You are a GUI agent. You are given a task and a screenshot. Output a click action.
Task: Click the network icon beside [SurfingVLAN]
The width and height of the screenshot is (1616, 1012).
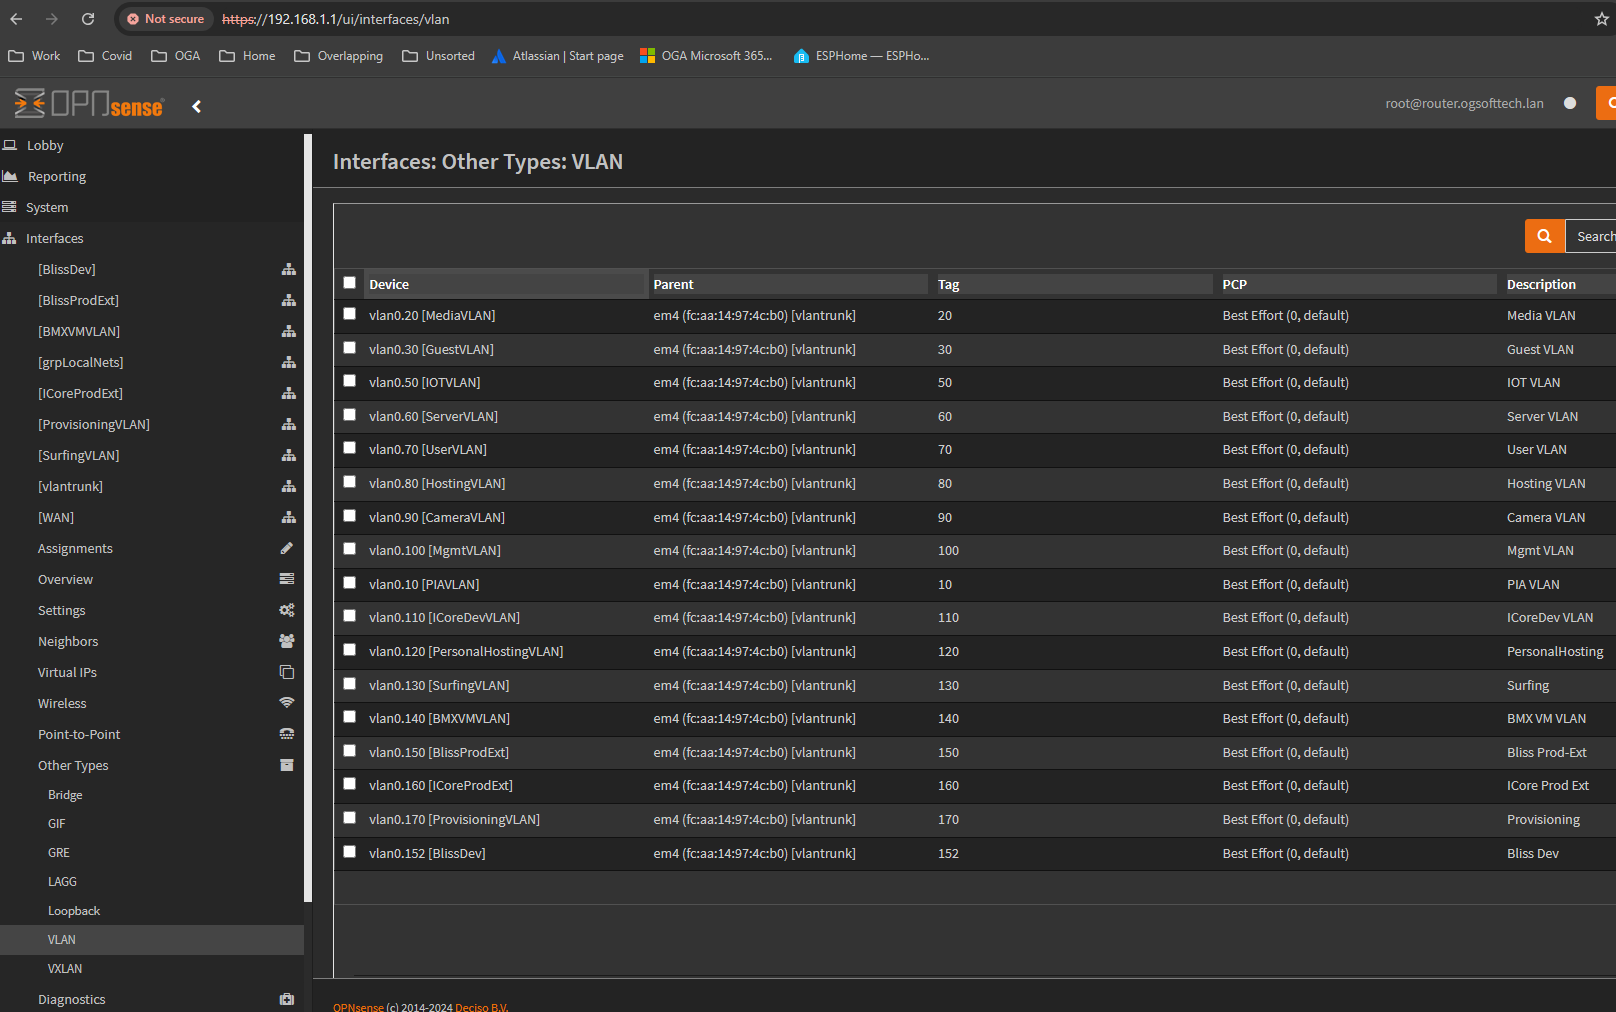pyautogui.click(x=288, y=455)
